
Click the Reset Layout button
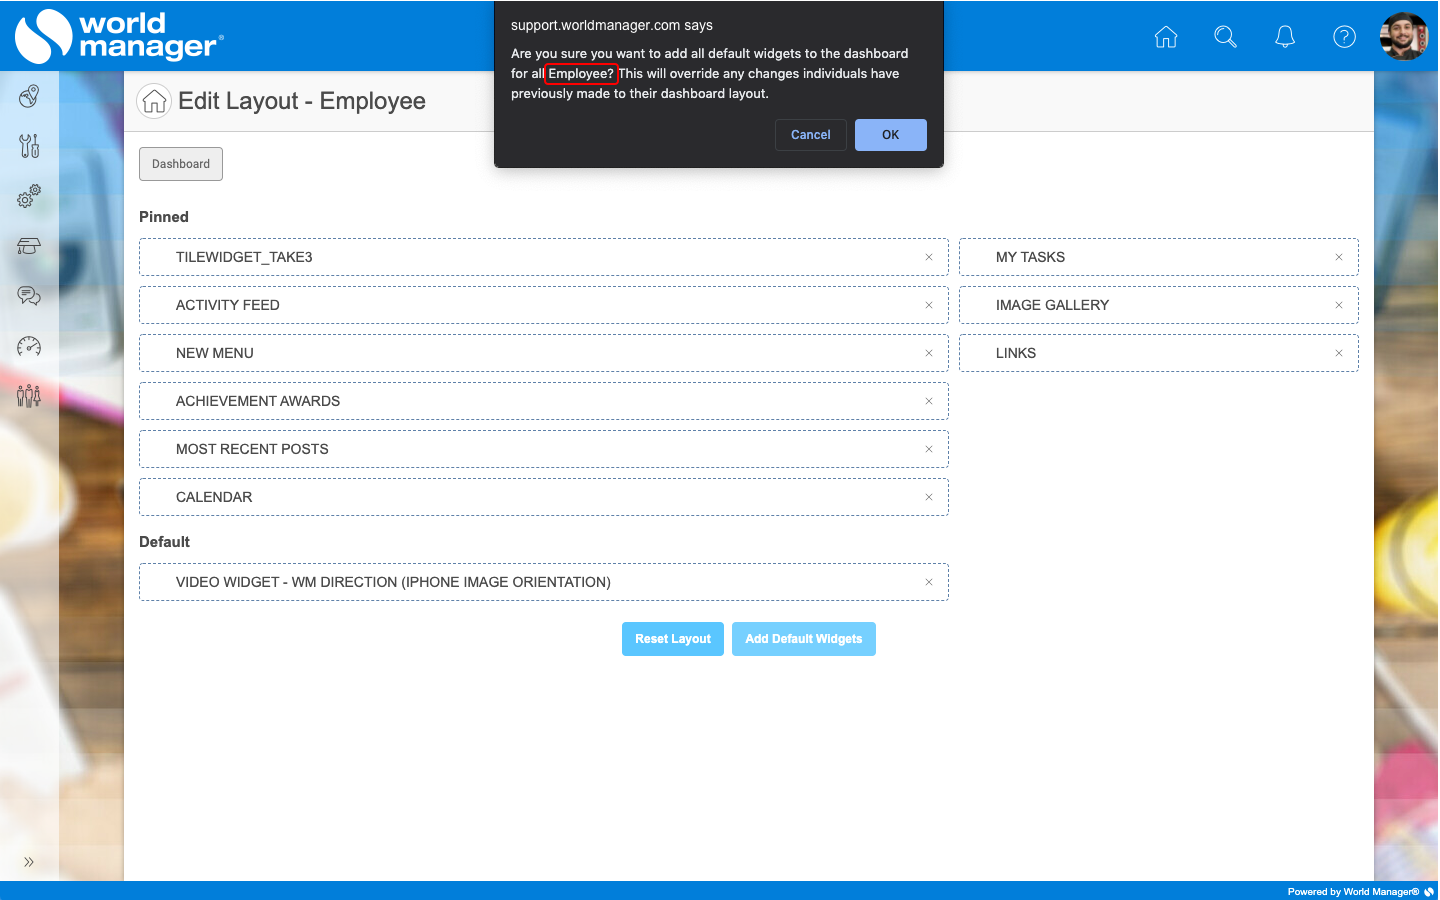[672, 639]
